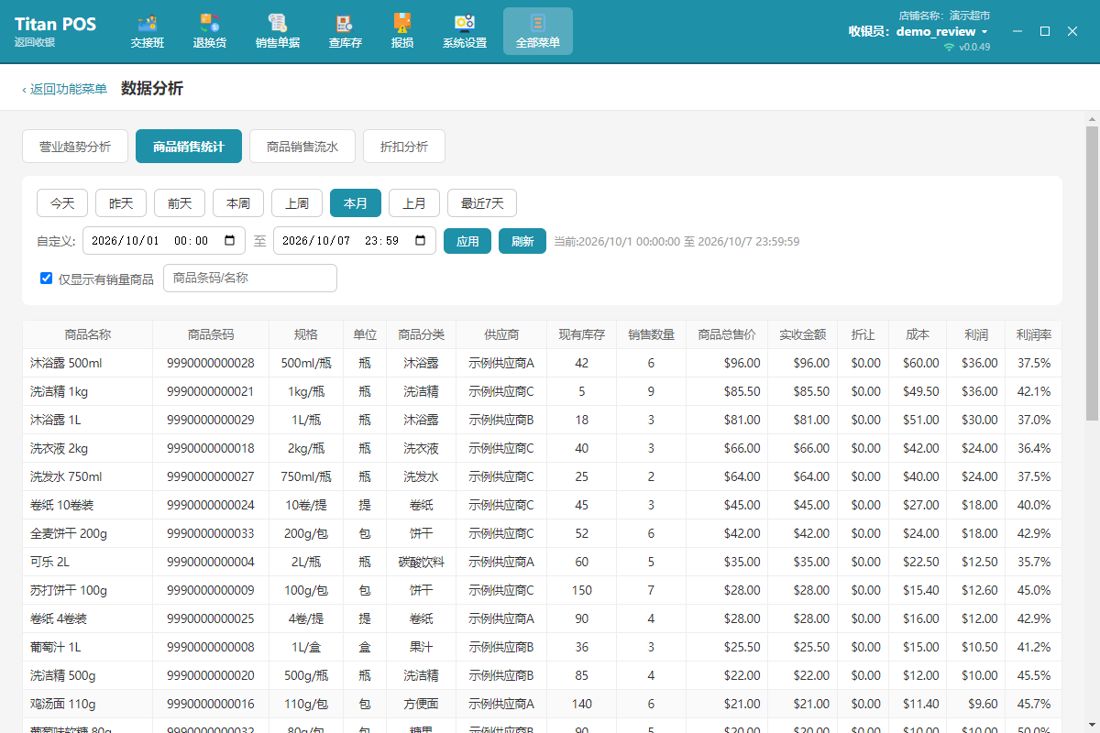Click the 现有库存 column header
1100x733 pixels.
(582, 335)
